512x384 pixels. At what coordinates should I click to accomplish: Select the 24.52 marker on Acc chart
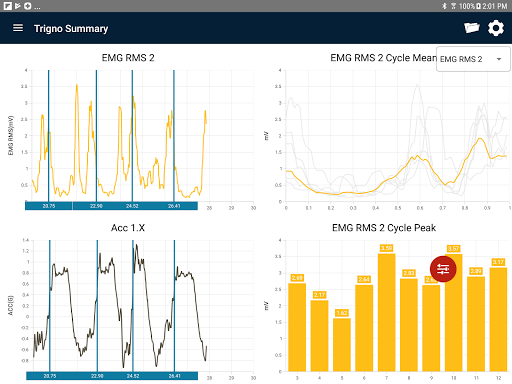coord(133,376)
